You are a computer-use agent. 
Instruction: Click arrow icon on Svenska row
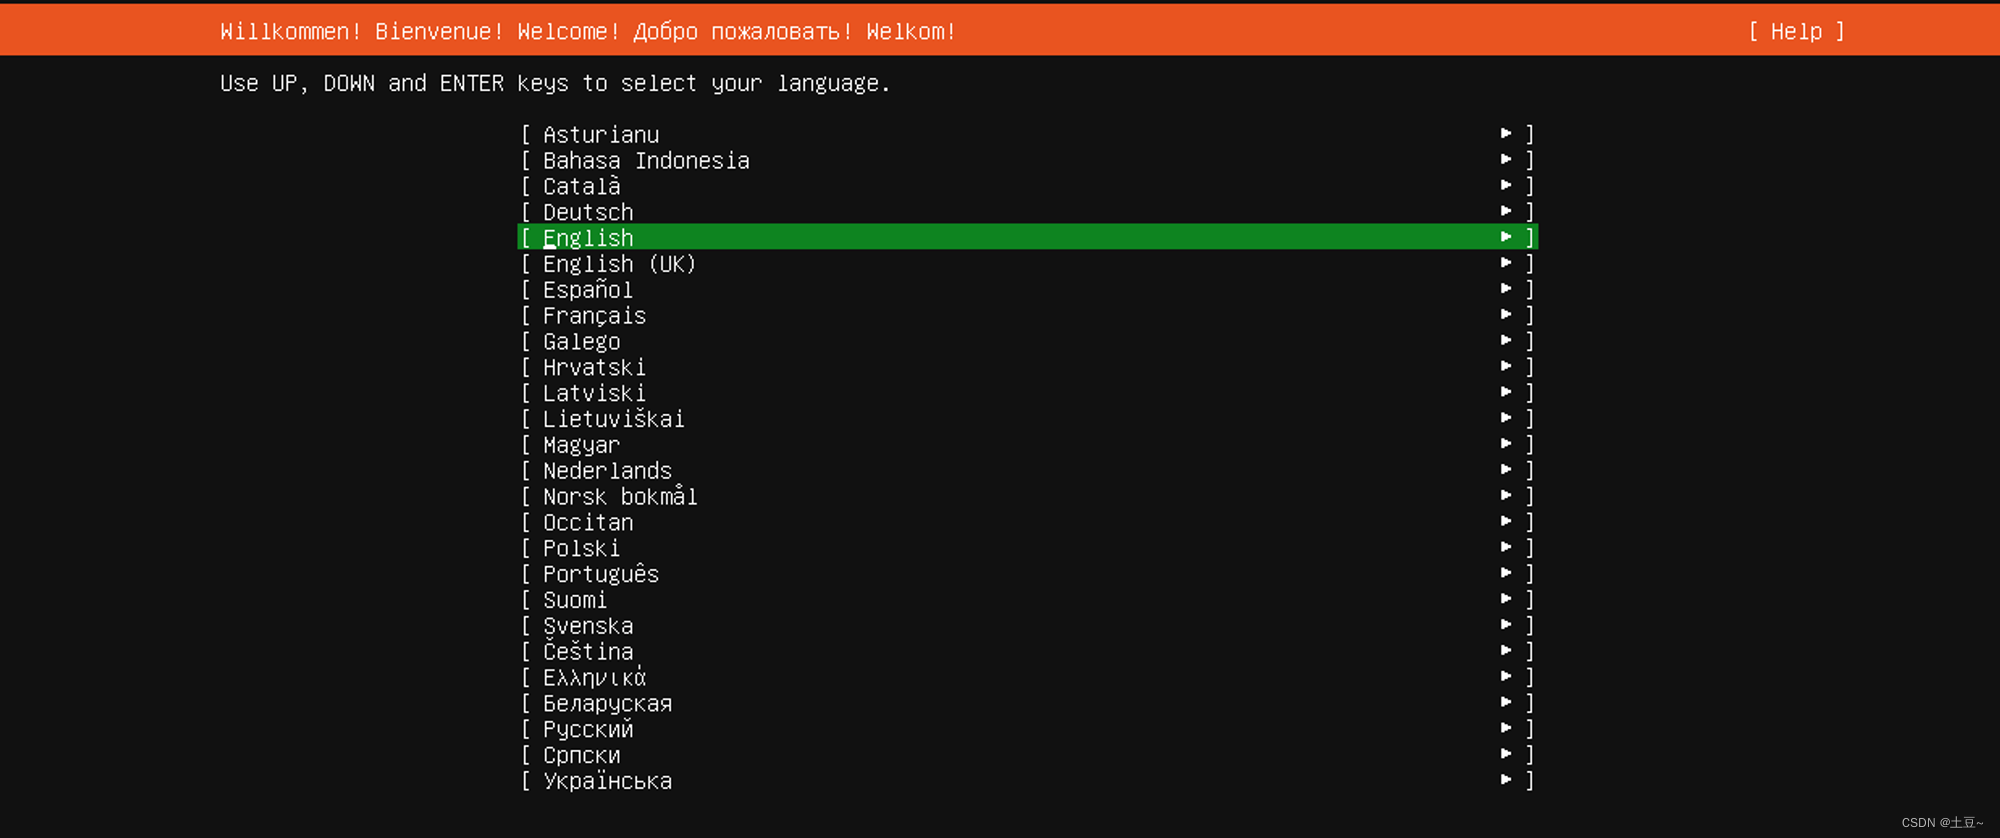(x=1506, y=624)
